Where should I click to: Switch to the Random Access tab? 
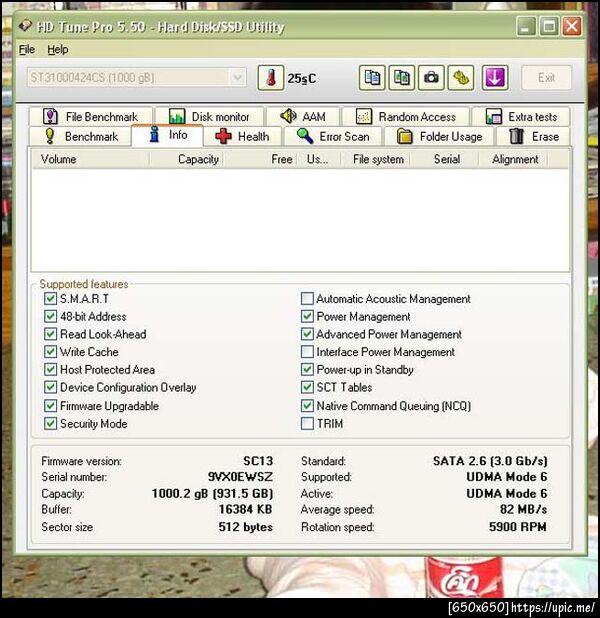[x=406, y=117]
